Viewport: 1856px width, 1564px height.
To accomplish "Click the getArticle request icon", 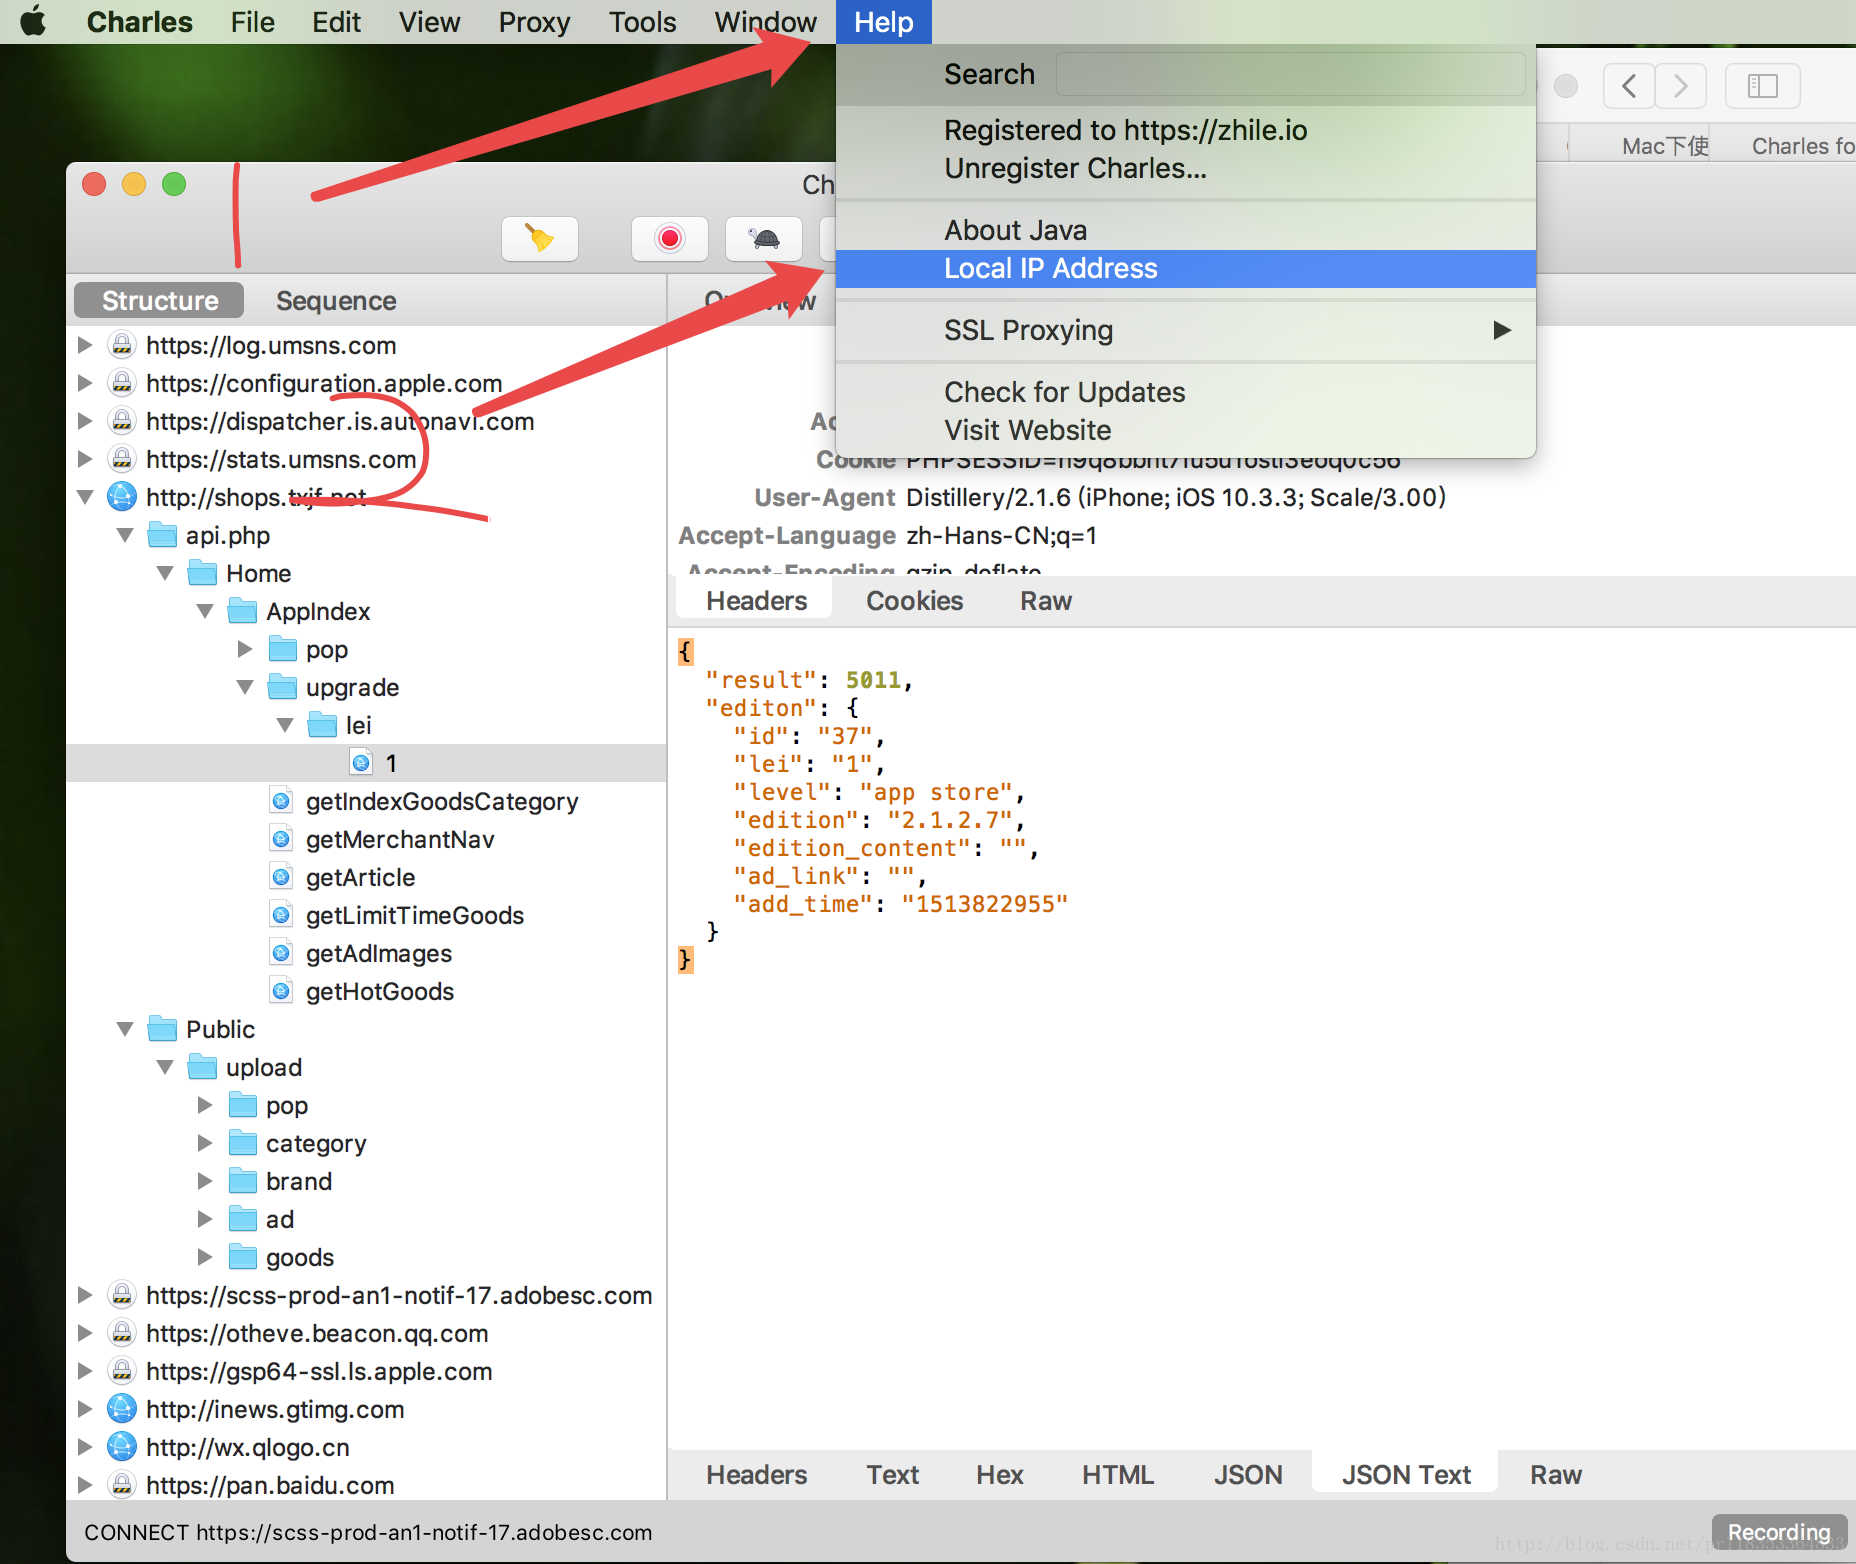I will [x=282, y=877].
